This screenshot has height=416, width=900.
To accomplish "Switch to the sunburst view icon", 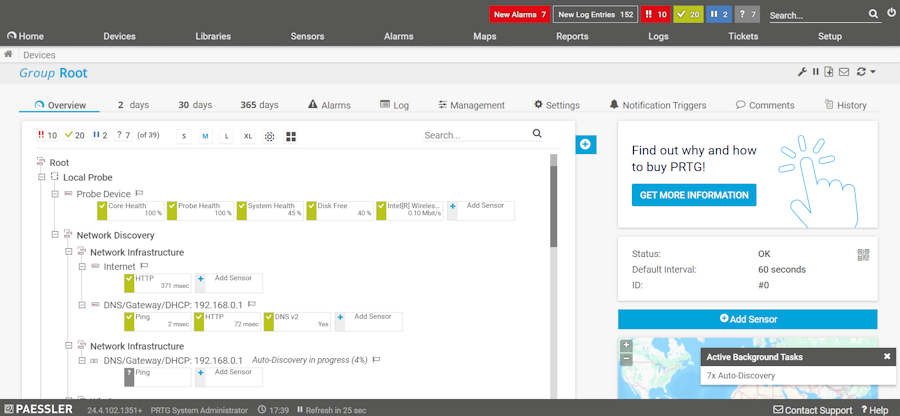I will point(269,136).
